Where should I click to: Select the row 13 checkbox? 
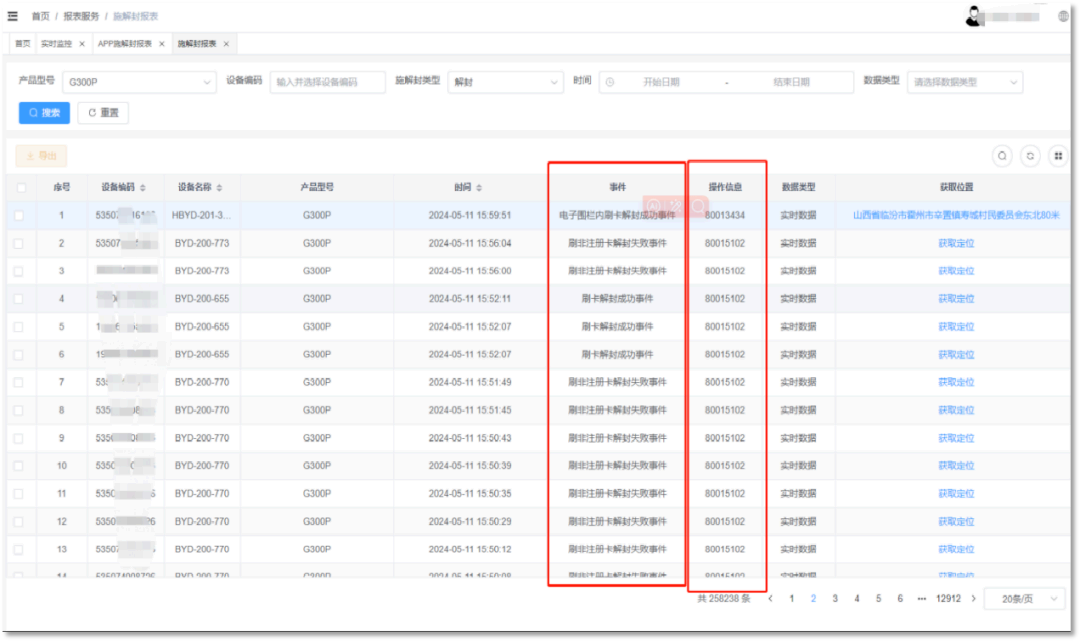(x=19, y=549)
